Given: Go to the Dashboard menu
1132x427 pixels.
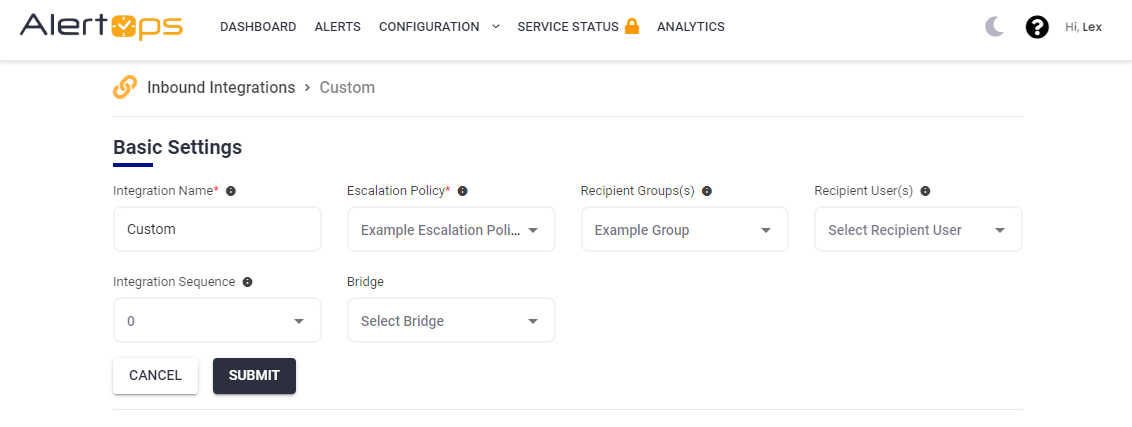Looking at the screenshot, I should pyautogui.click(x=258, y=27).
